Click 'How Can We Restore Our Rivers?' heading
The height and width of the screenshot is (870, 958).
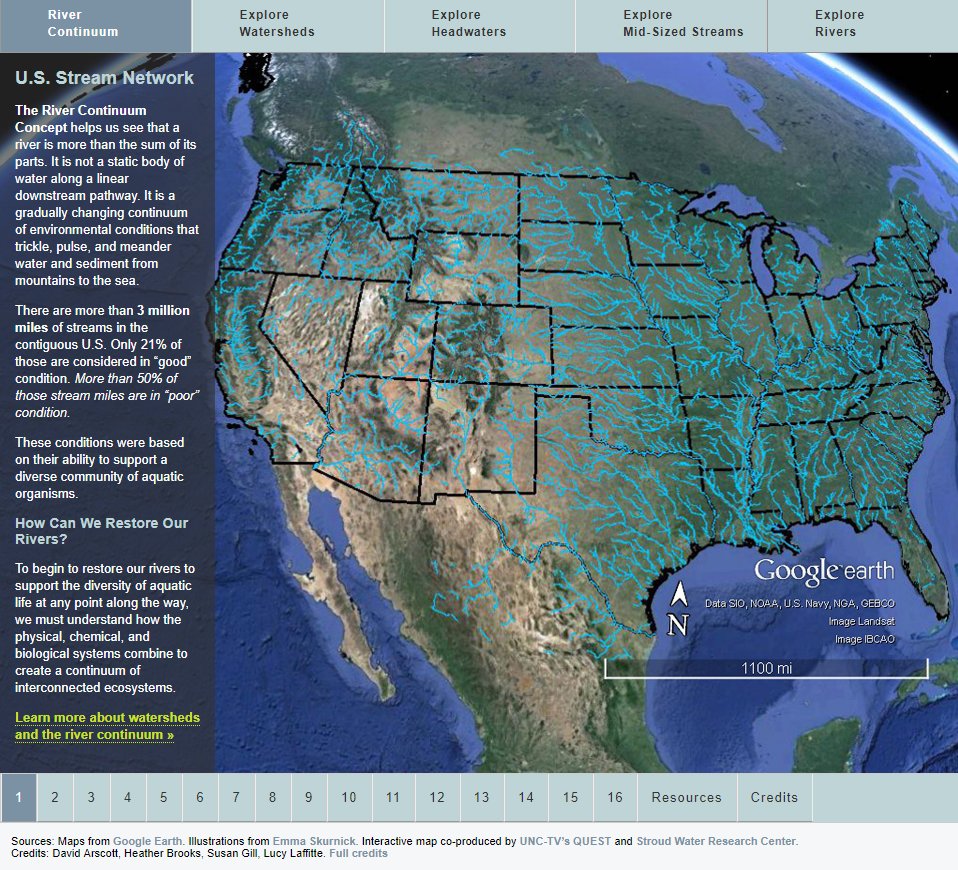click(101, 531)
